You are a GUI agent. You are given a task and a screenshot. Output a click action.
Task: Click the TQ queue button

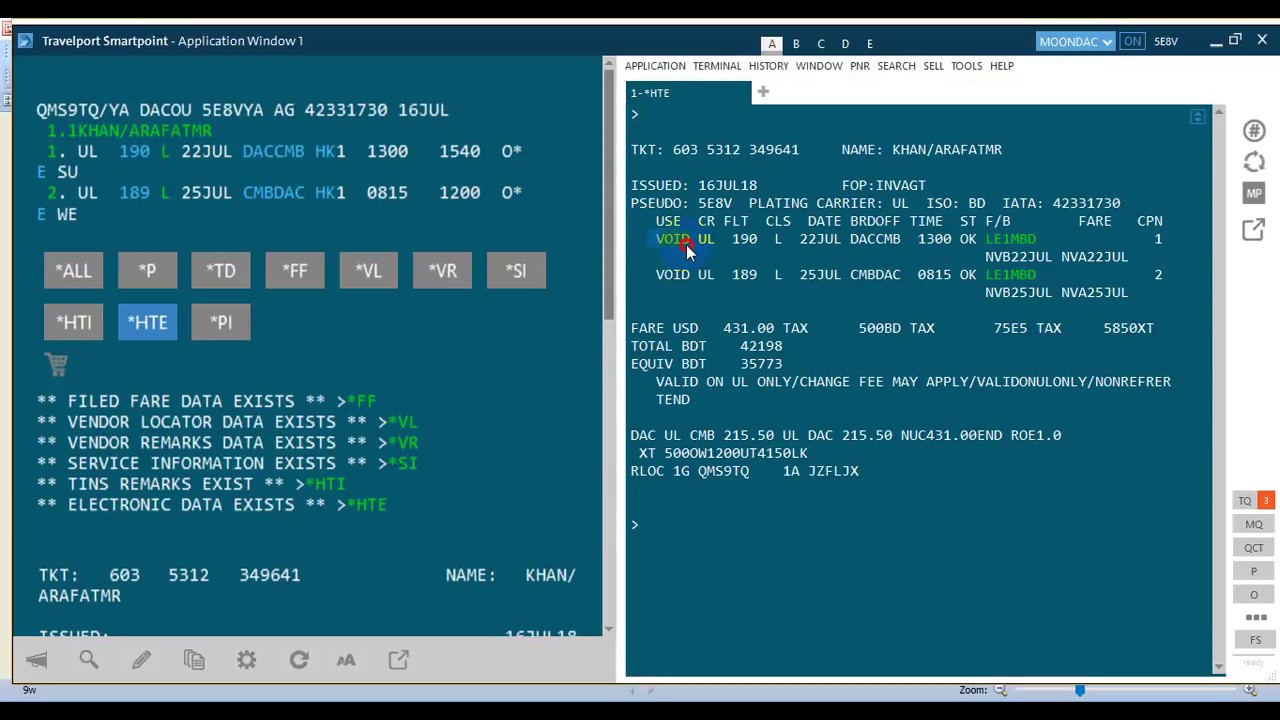point(1245,500)
